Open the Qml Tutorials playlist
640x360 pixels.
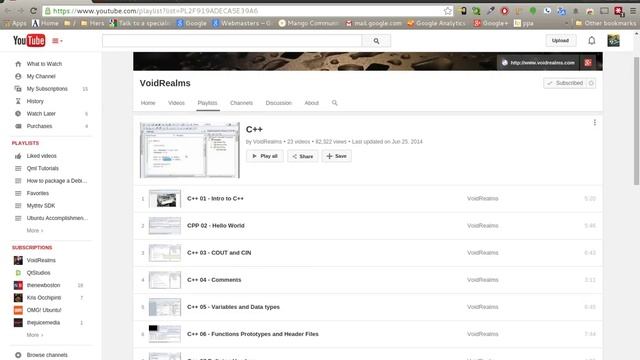coord(42,169)
